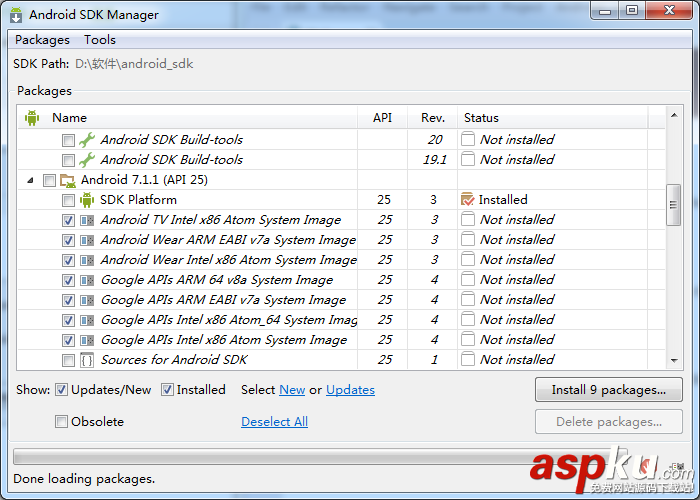700x500 pixels.
Task: Select the New packages link
Action: click(292, 390)
